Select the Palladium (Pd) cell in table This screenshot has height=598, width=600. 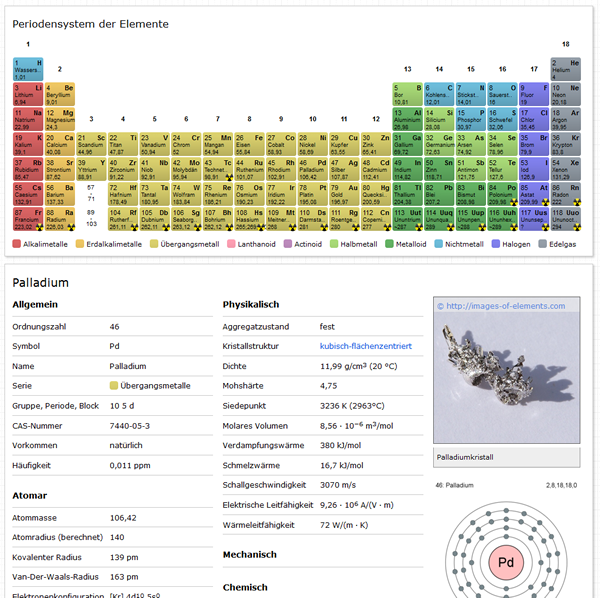coord(313,169)
